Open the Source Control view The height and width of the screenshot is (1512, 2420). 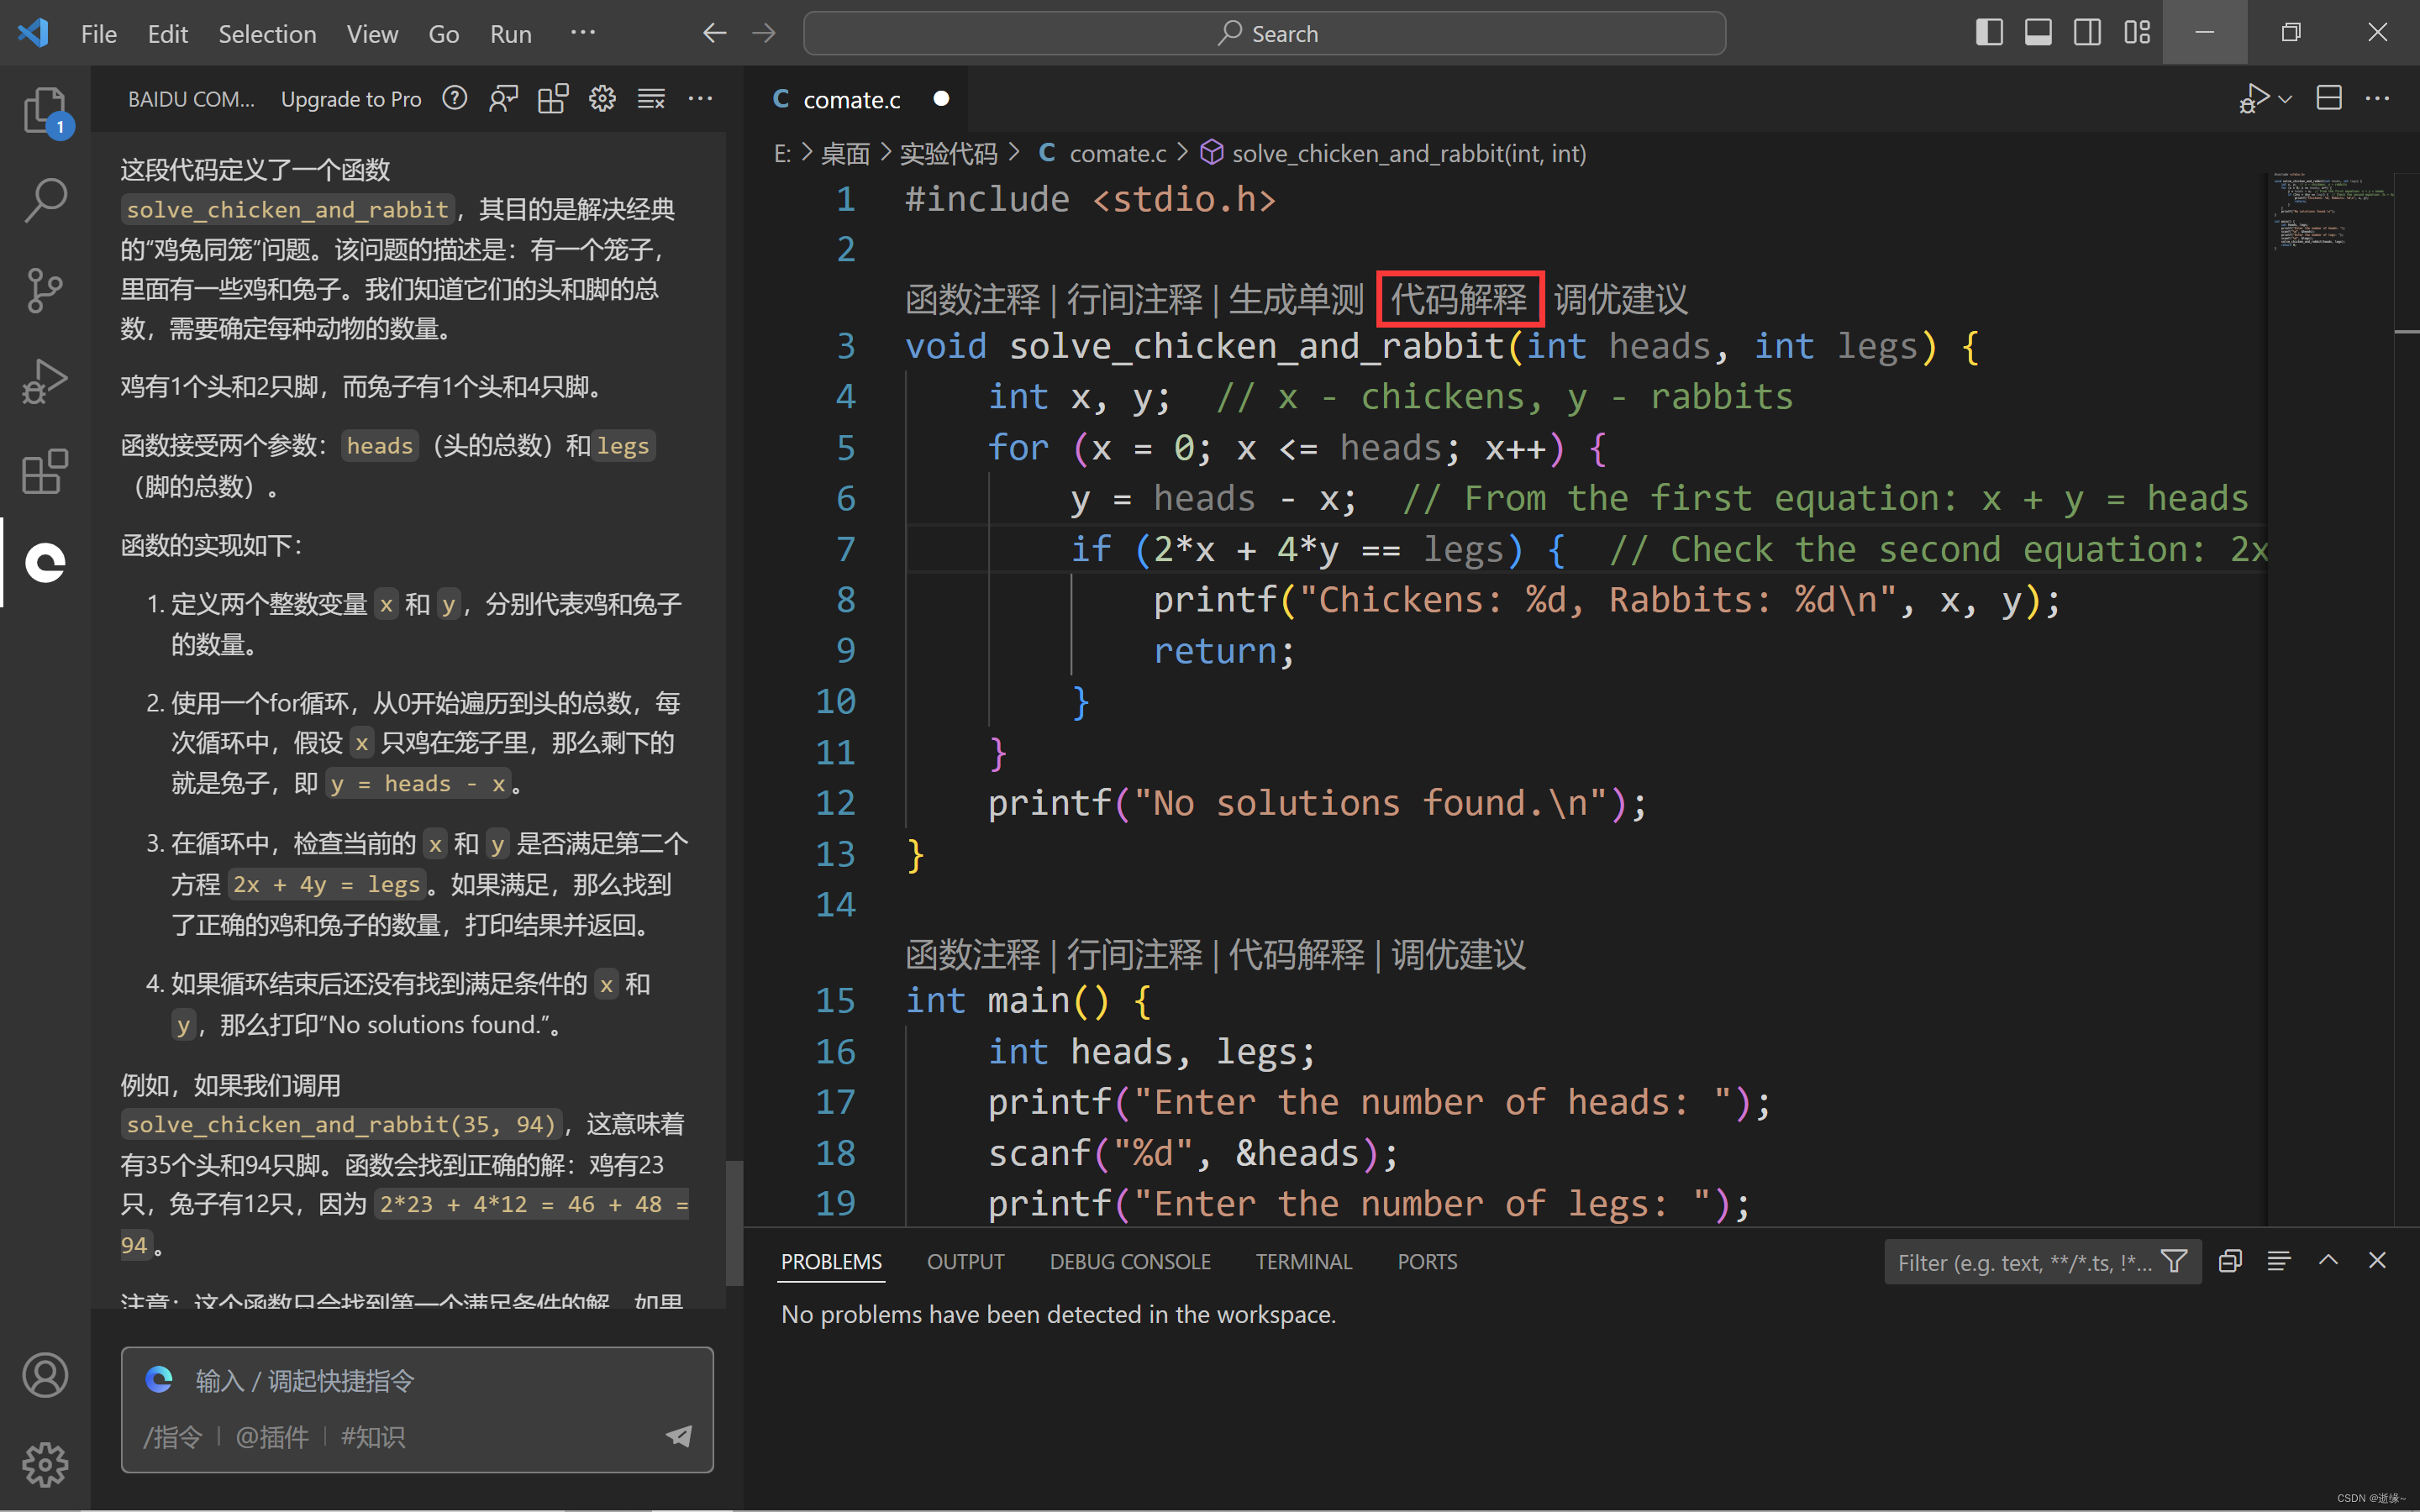(44, 291)
